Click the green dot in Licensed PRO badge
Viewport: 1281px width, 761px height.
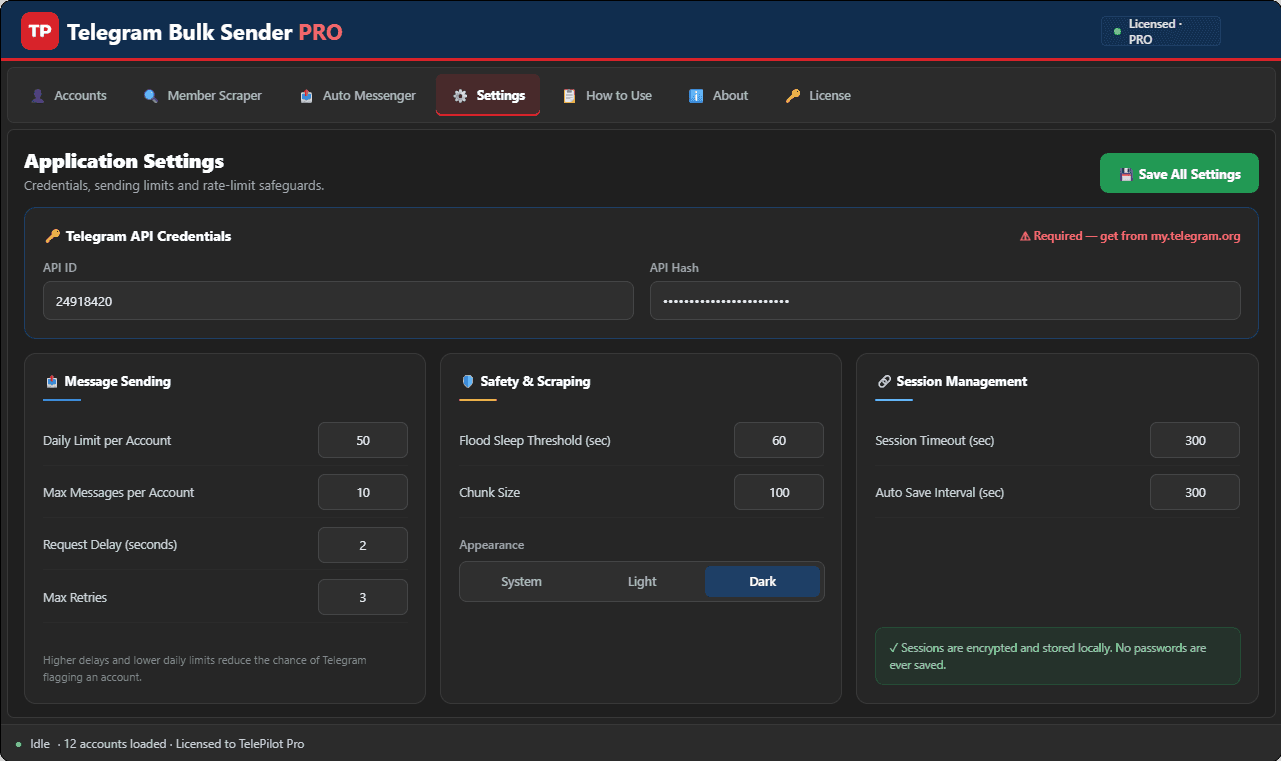pyautogui.click(x=1117, y=32)
